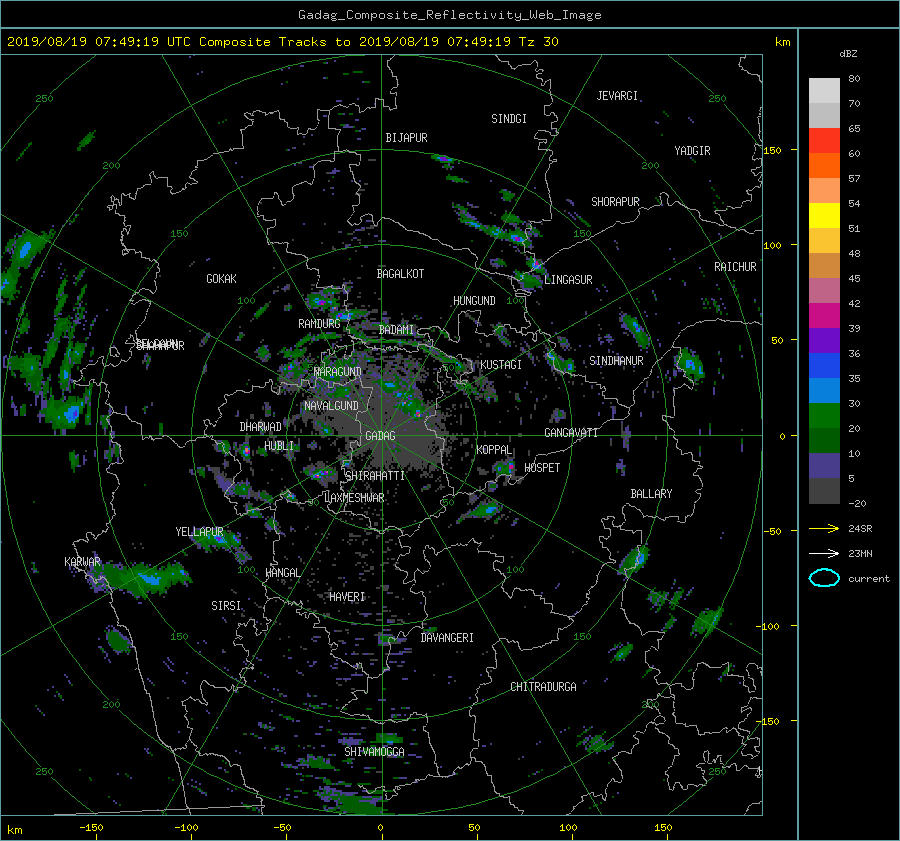Pick the light gray 70 dBZ swatch
The height and width of the screenshot is (841, 900).
pos(824,91)
